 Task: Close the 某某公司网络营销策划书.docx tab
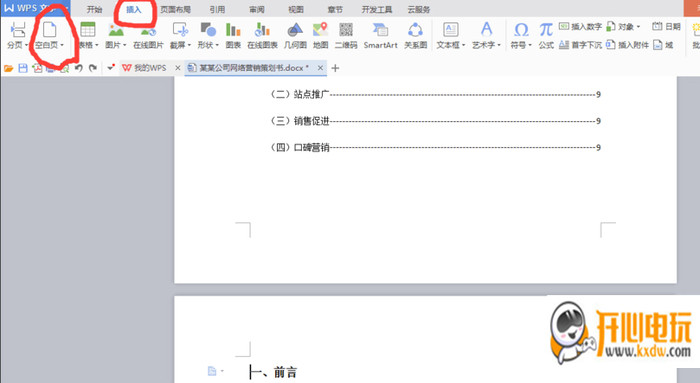pos(320,68)
